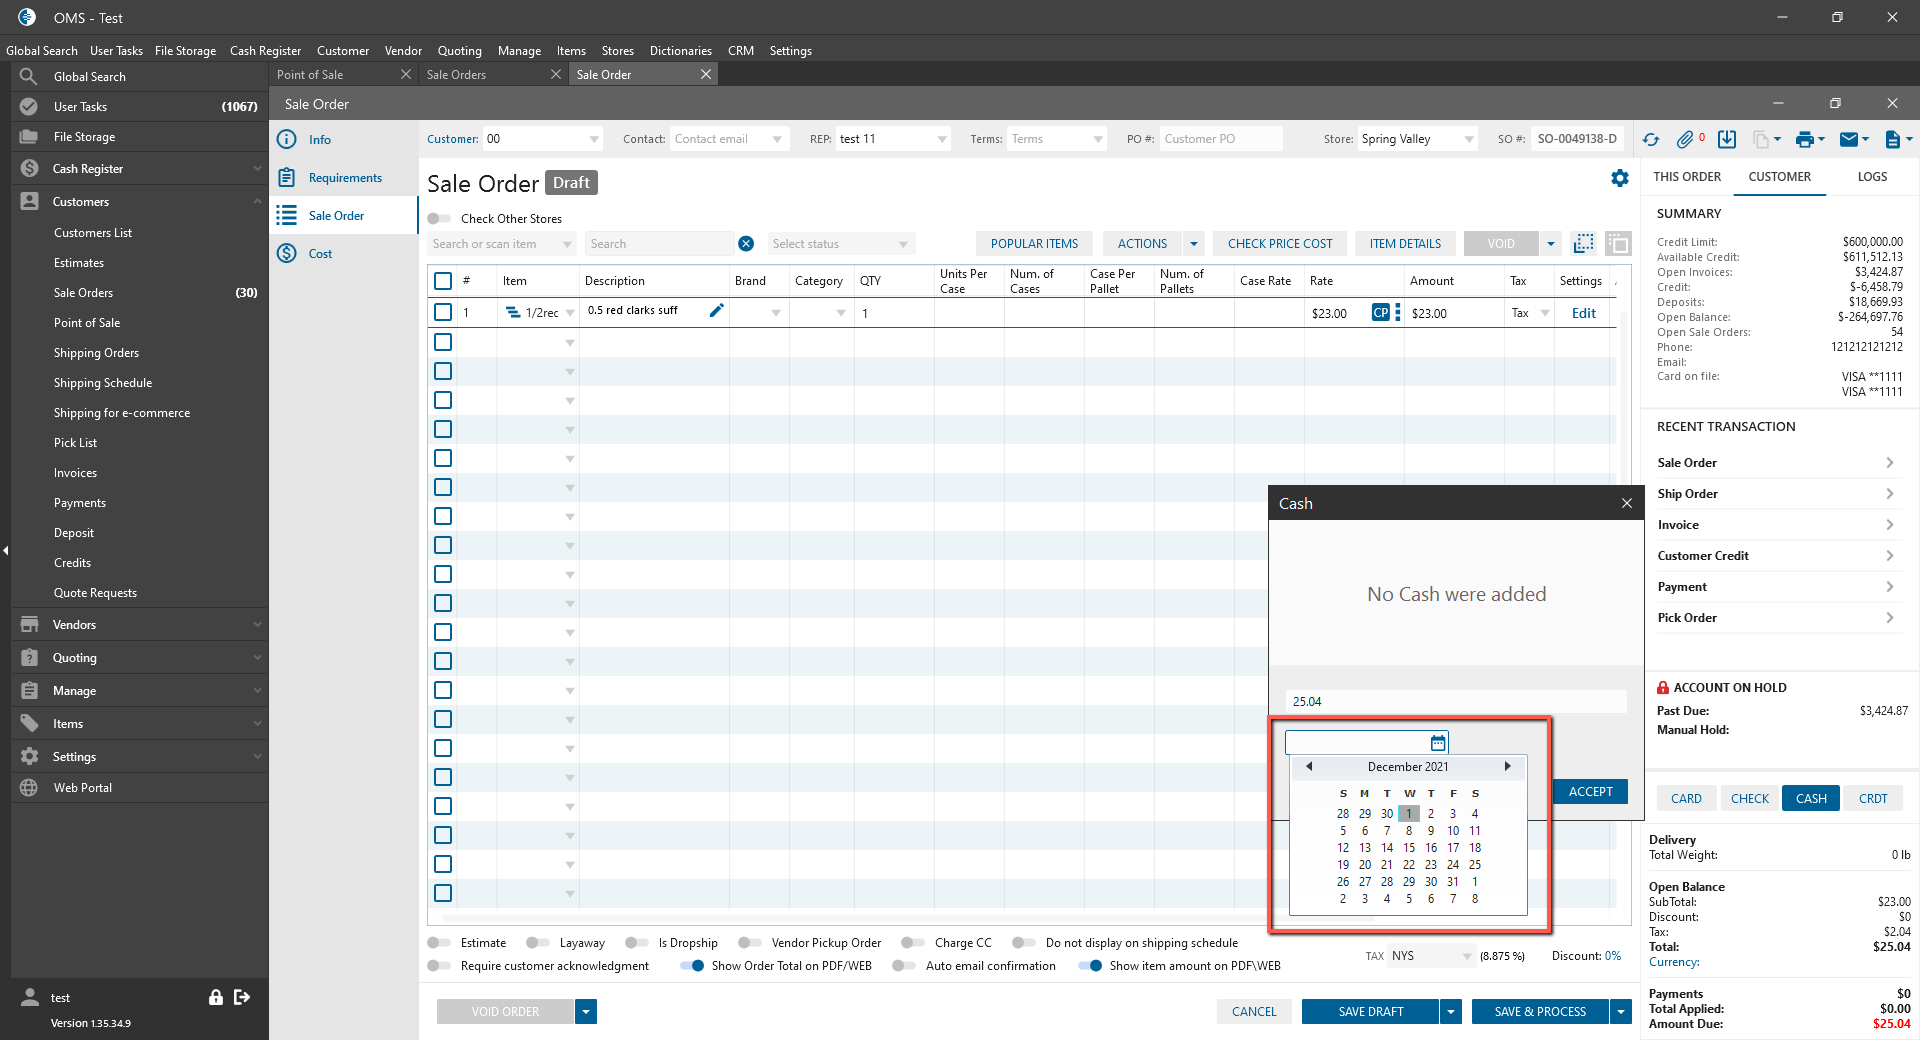Click the pencil edit icon in the Description cell

point(716,311)
